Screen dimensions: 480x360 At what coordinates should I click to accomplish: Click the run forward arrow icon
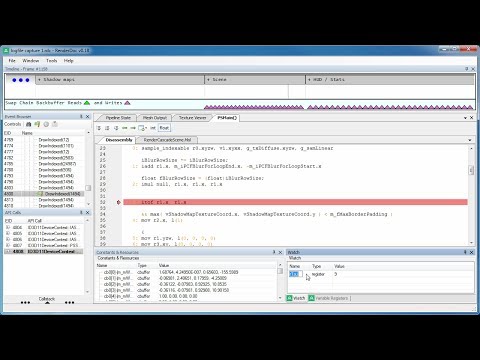point(133,128)
